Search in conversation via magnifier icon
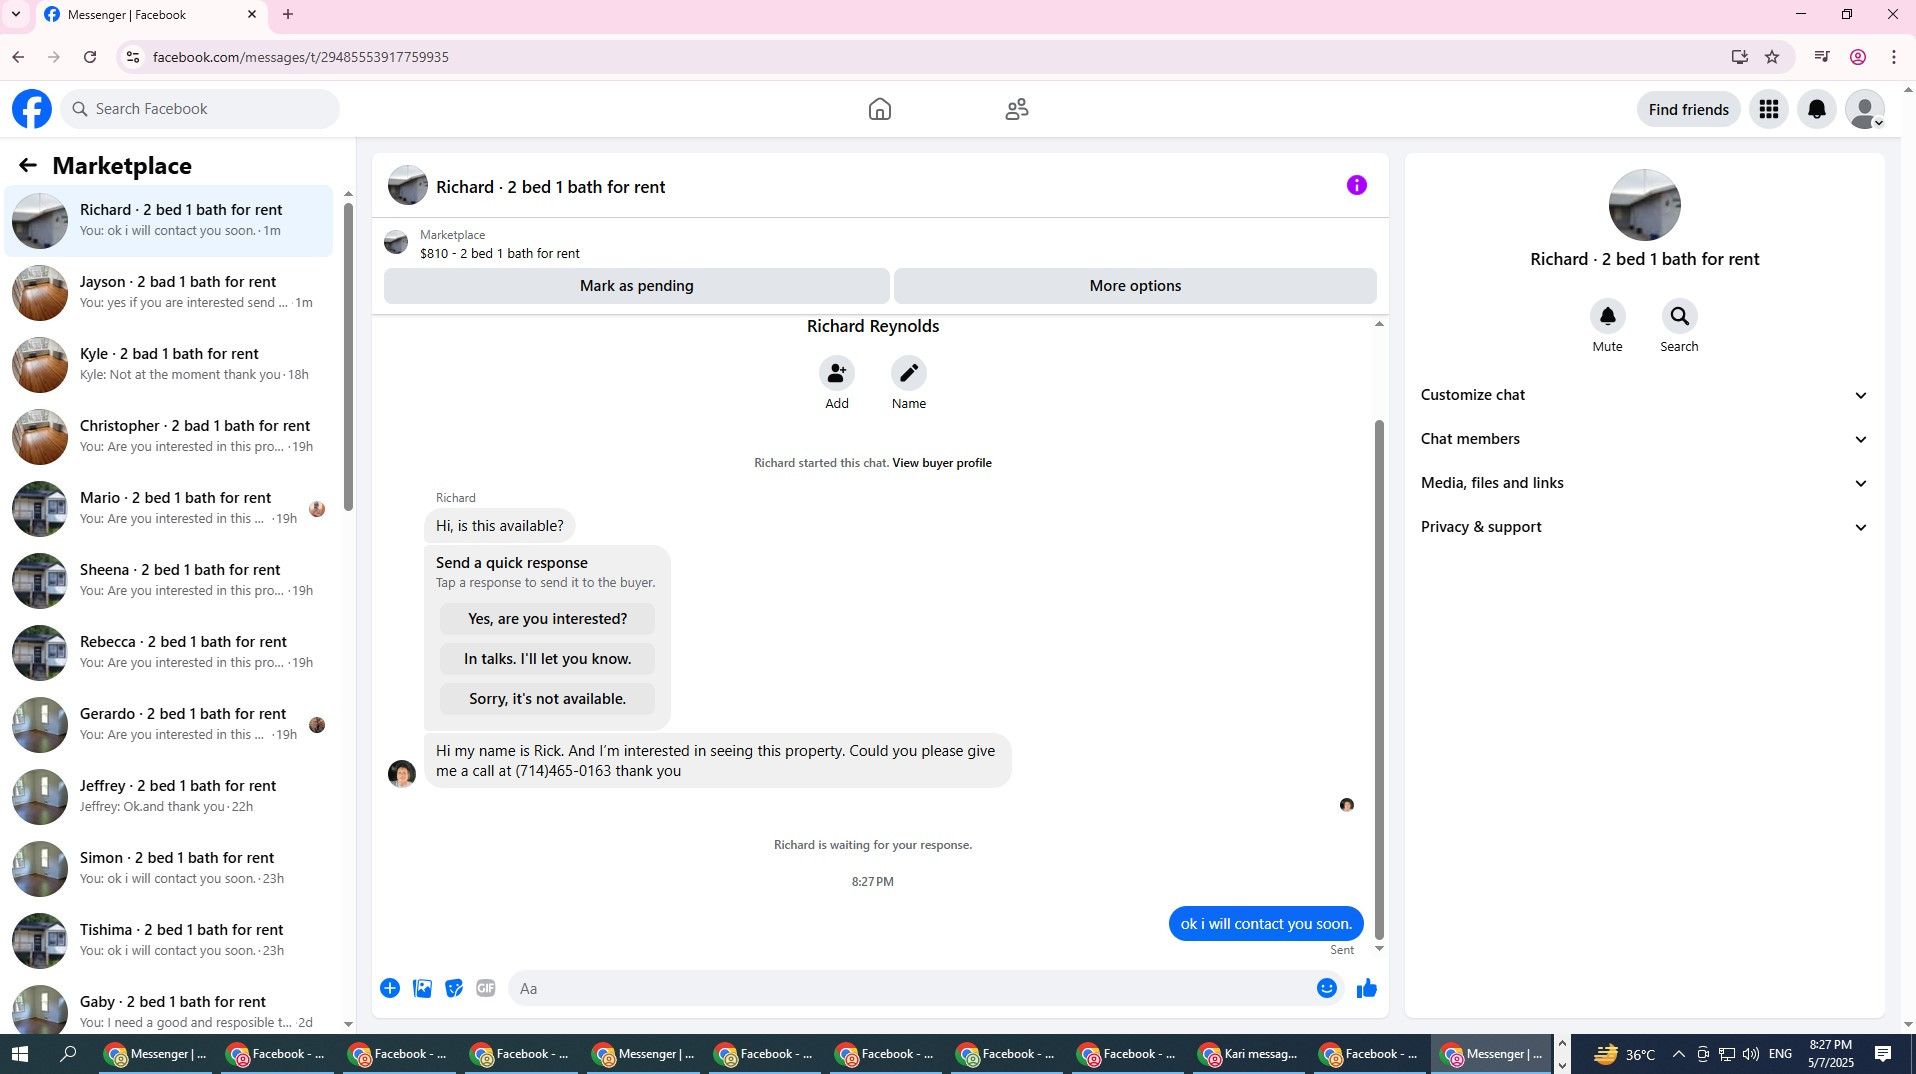 pyautogui.click(x=1679, y=316)
